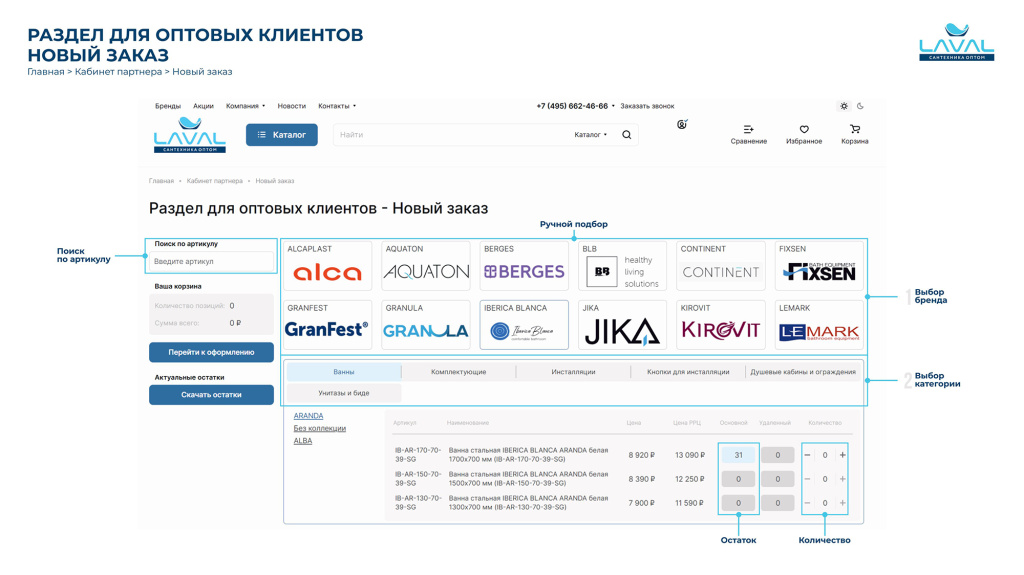
Task: Select the JIKA brand tile
Action: (x=622, y=330)
